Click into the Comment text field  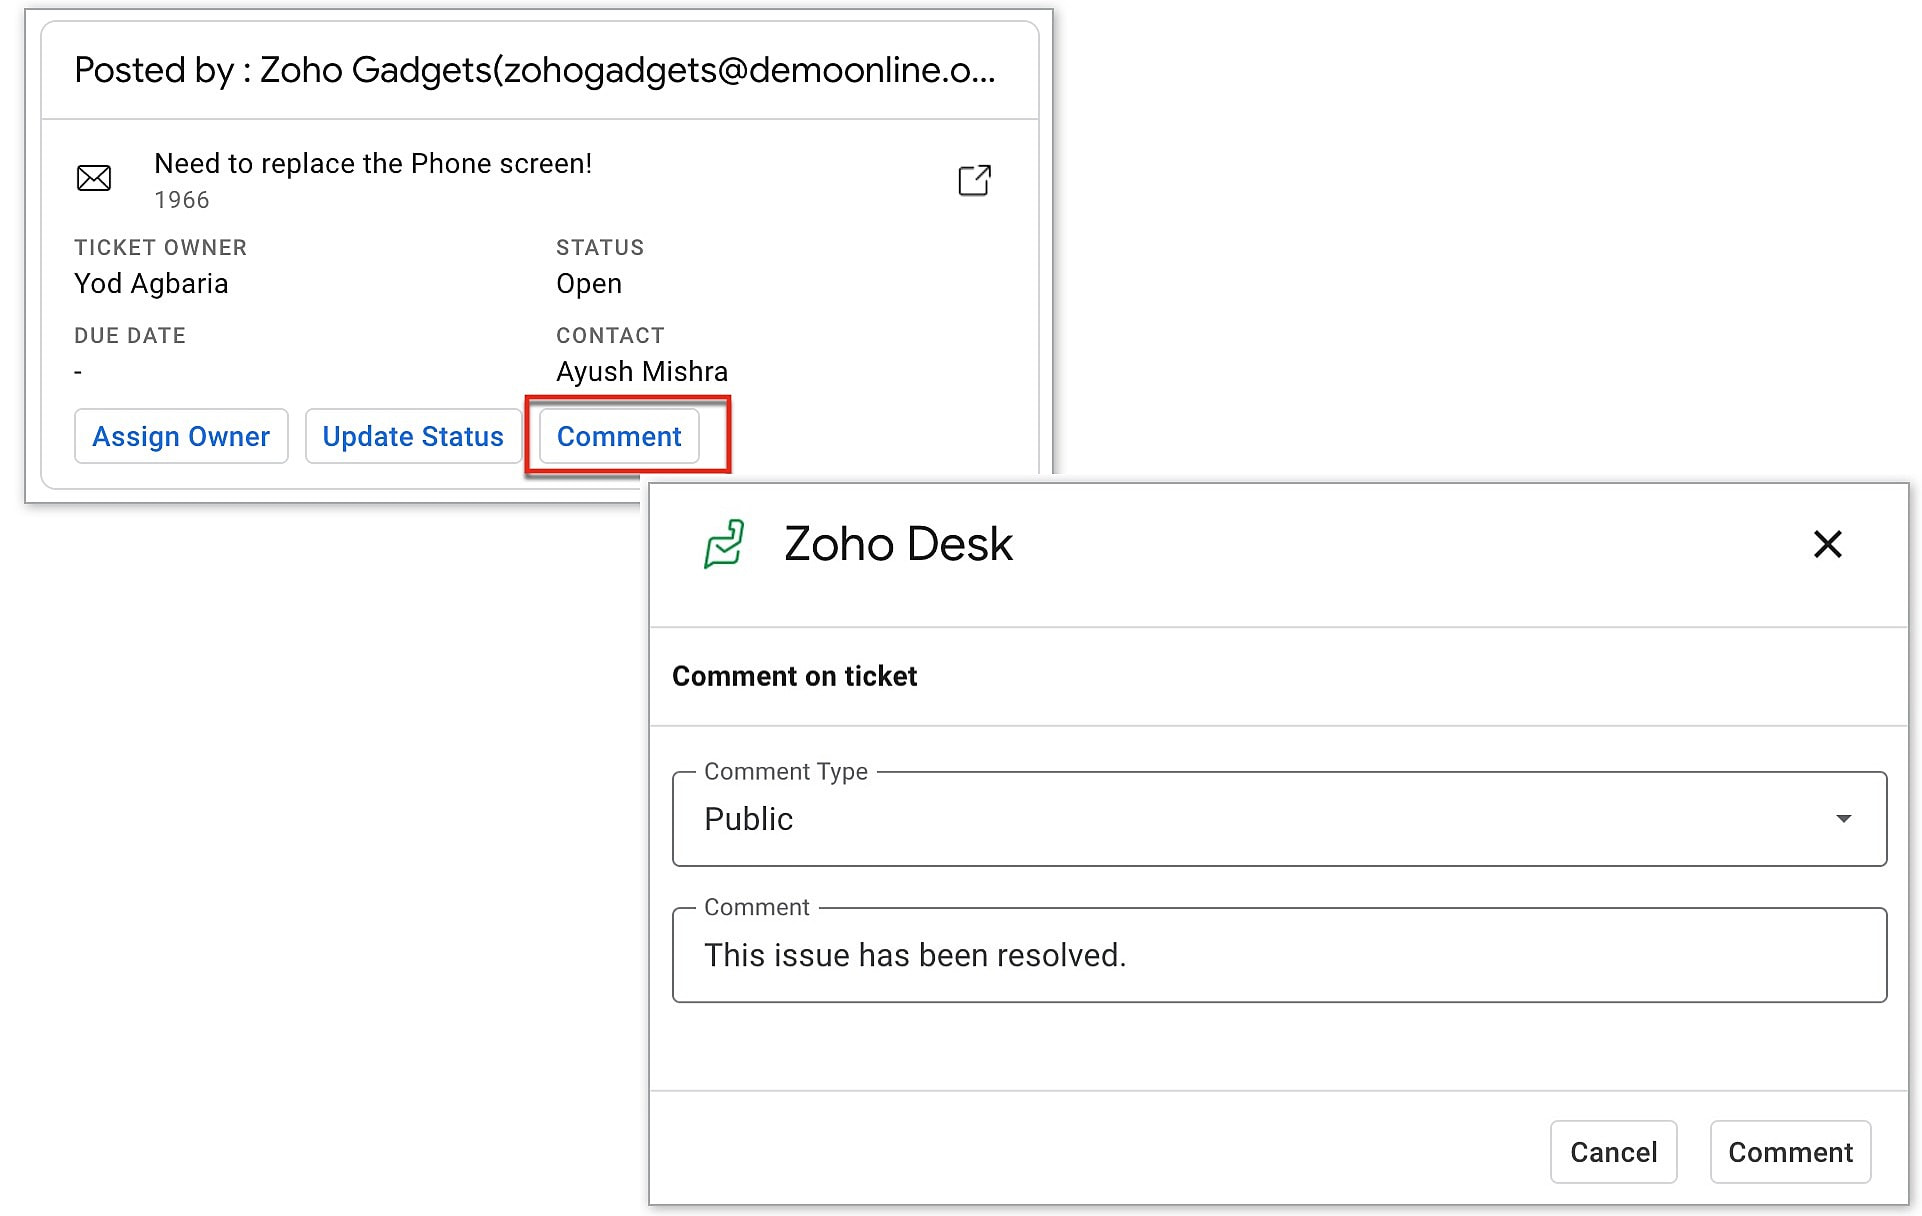coord(1278,955)
